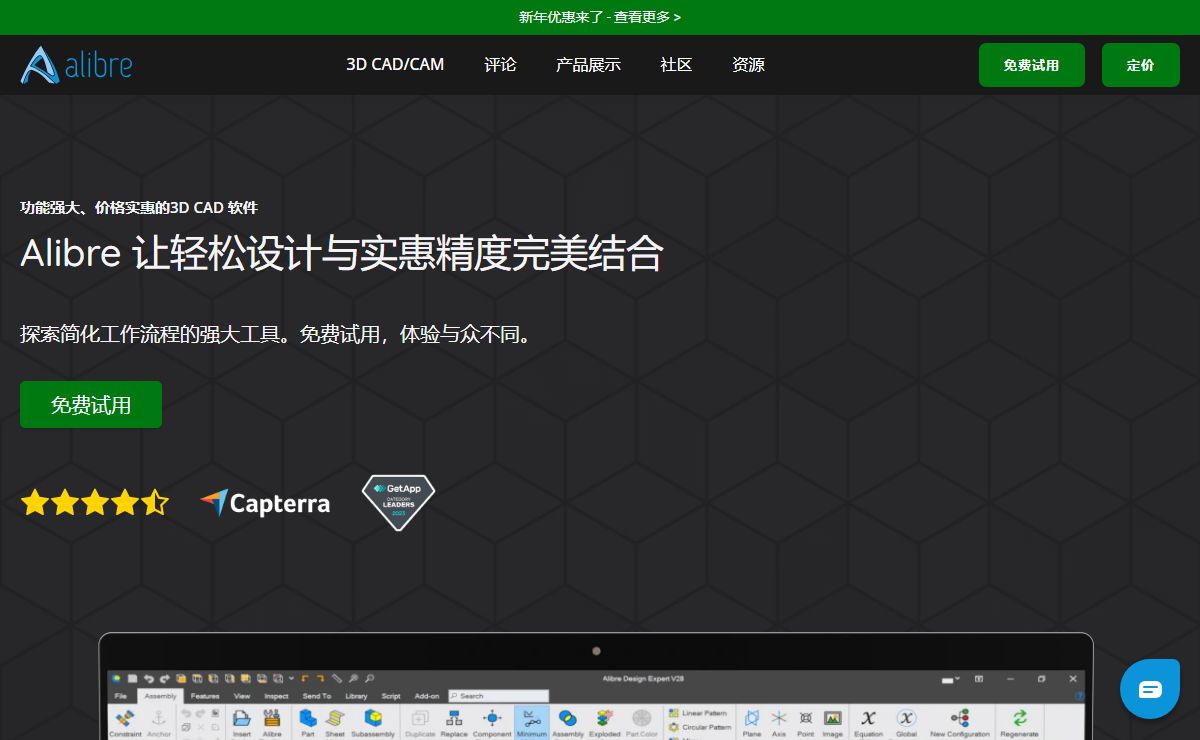Click the 定价 pricing button

(x=1141, y=65)
